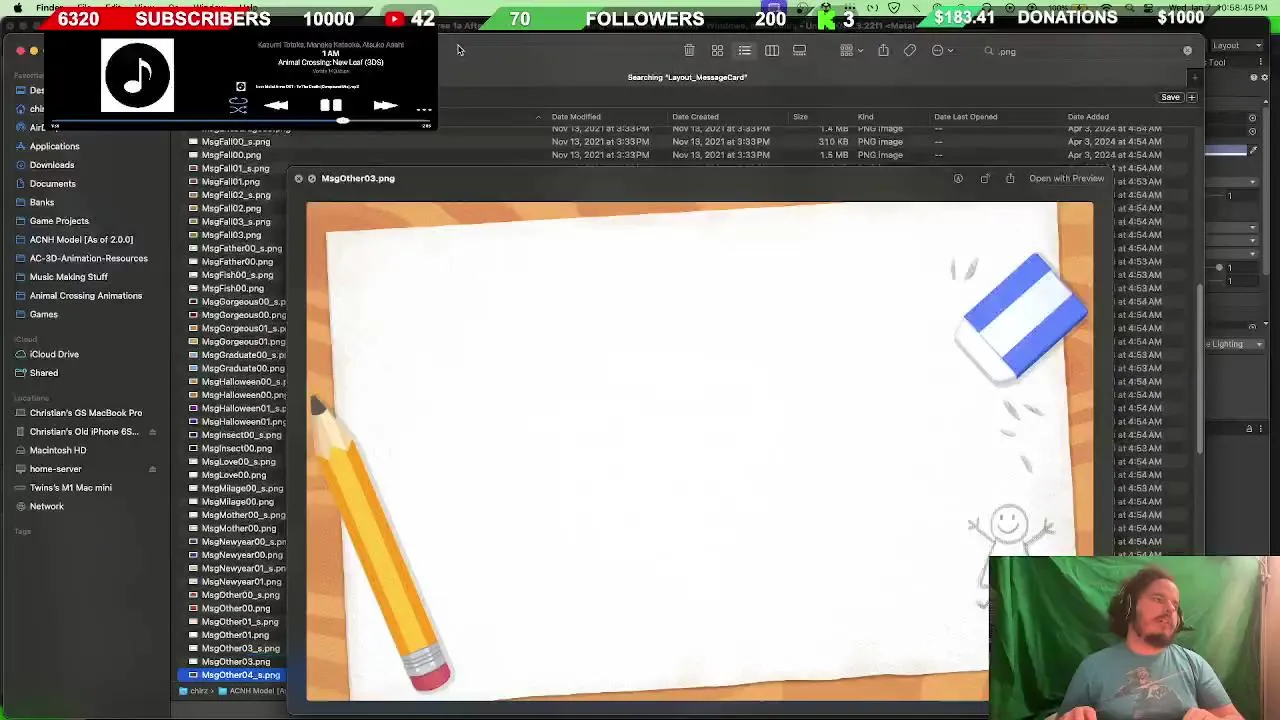
Task: Open Documents in Finder sidebar
Action: point(52,184)
